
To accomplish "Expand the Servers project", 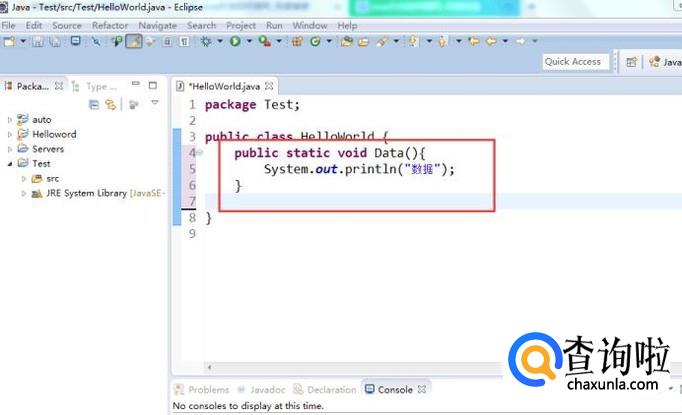I will point(10,149).
